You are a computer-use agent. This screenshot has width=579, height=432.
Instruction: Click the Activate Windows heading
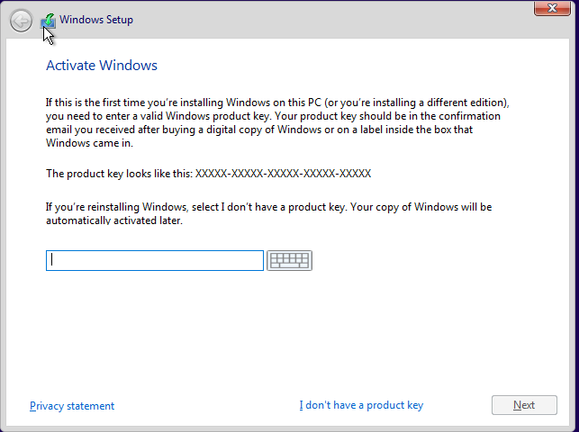(x=102, y=65)
